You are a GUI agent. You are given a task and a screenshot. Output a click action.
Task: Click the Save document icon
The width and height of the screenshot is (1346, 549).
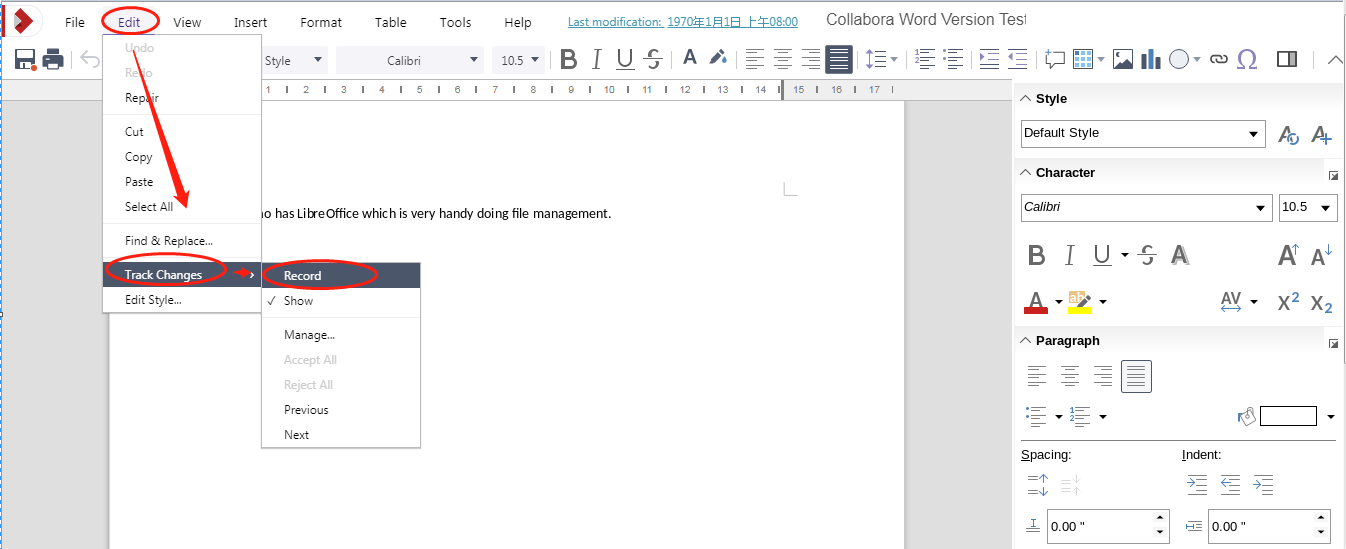[x=26, y=60]
